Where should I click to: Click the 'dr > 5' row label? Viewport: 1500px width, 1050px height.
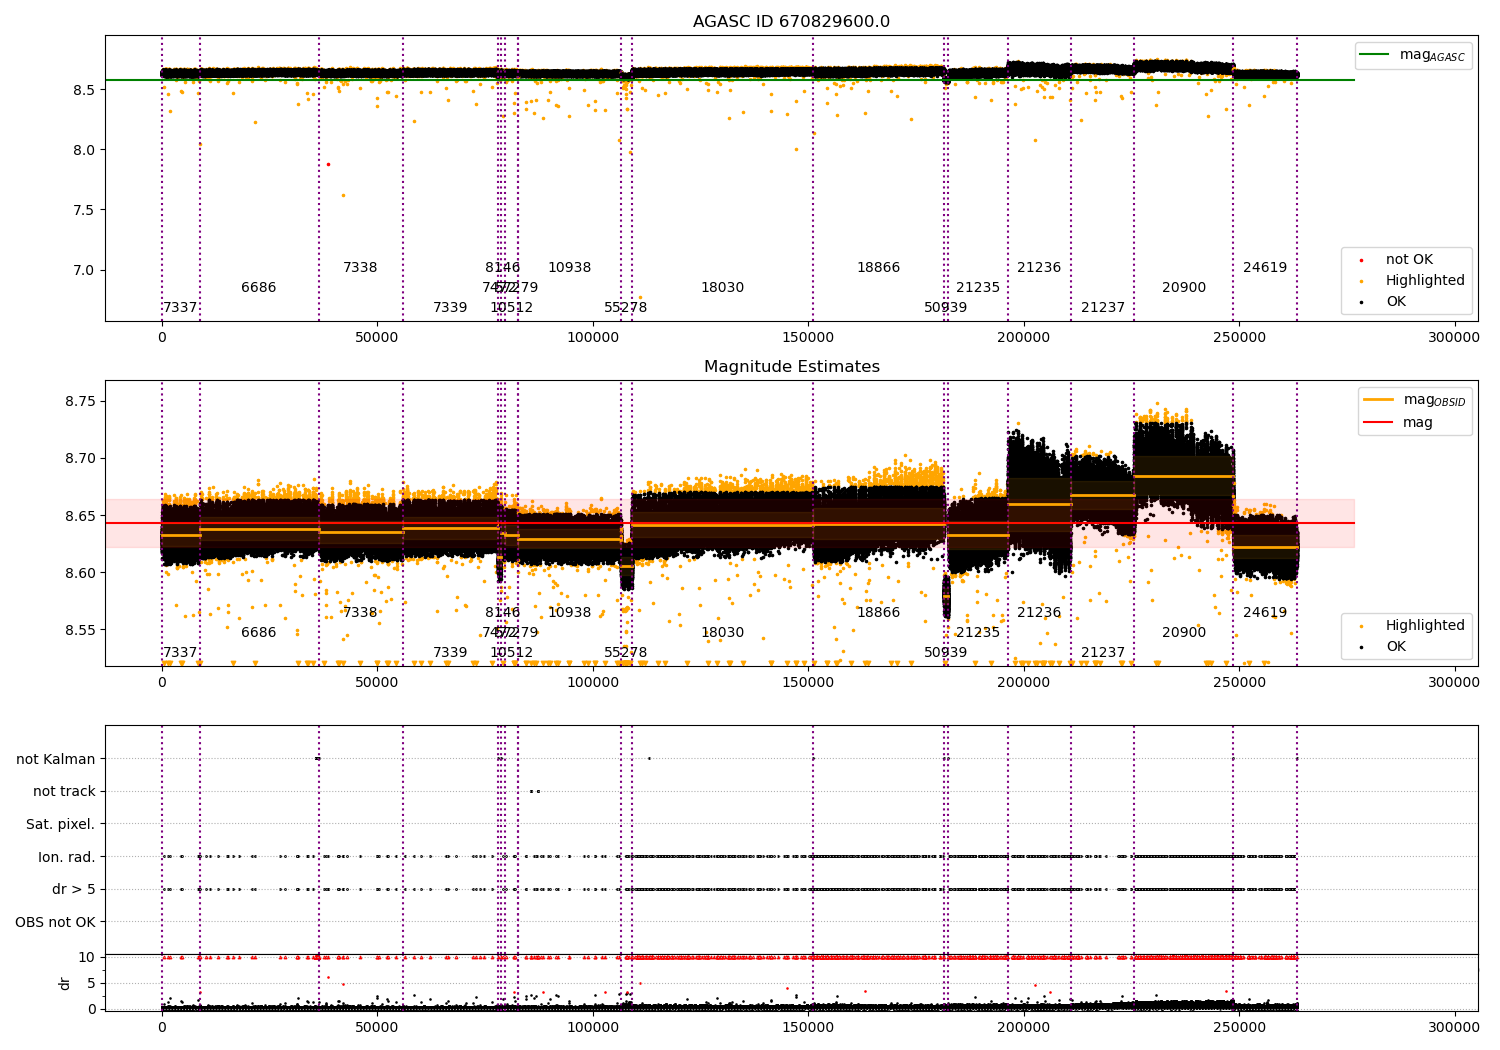[74, 890]
